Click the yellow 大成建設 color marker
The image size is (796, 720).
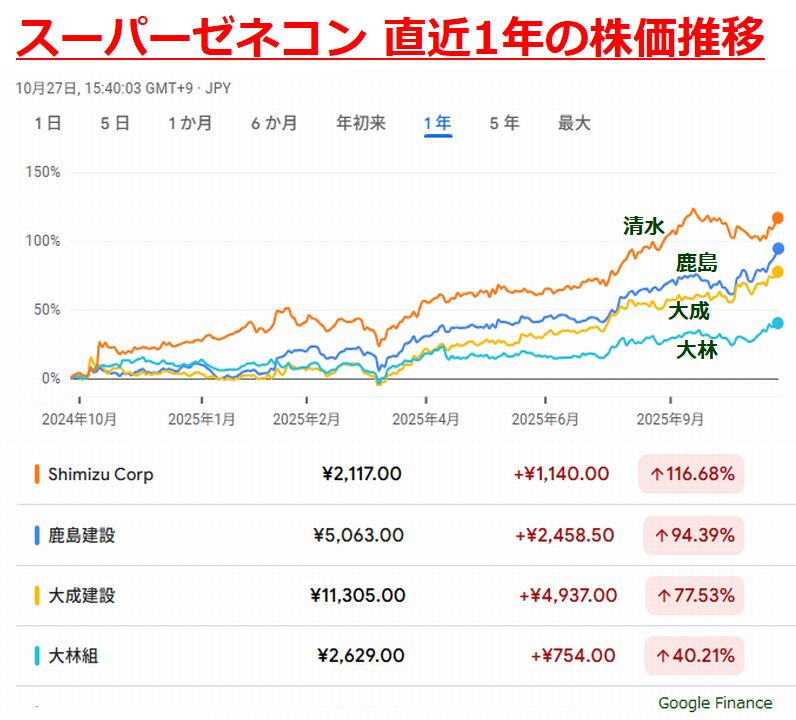pos(37,596)
